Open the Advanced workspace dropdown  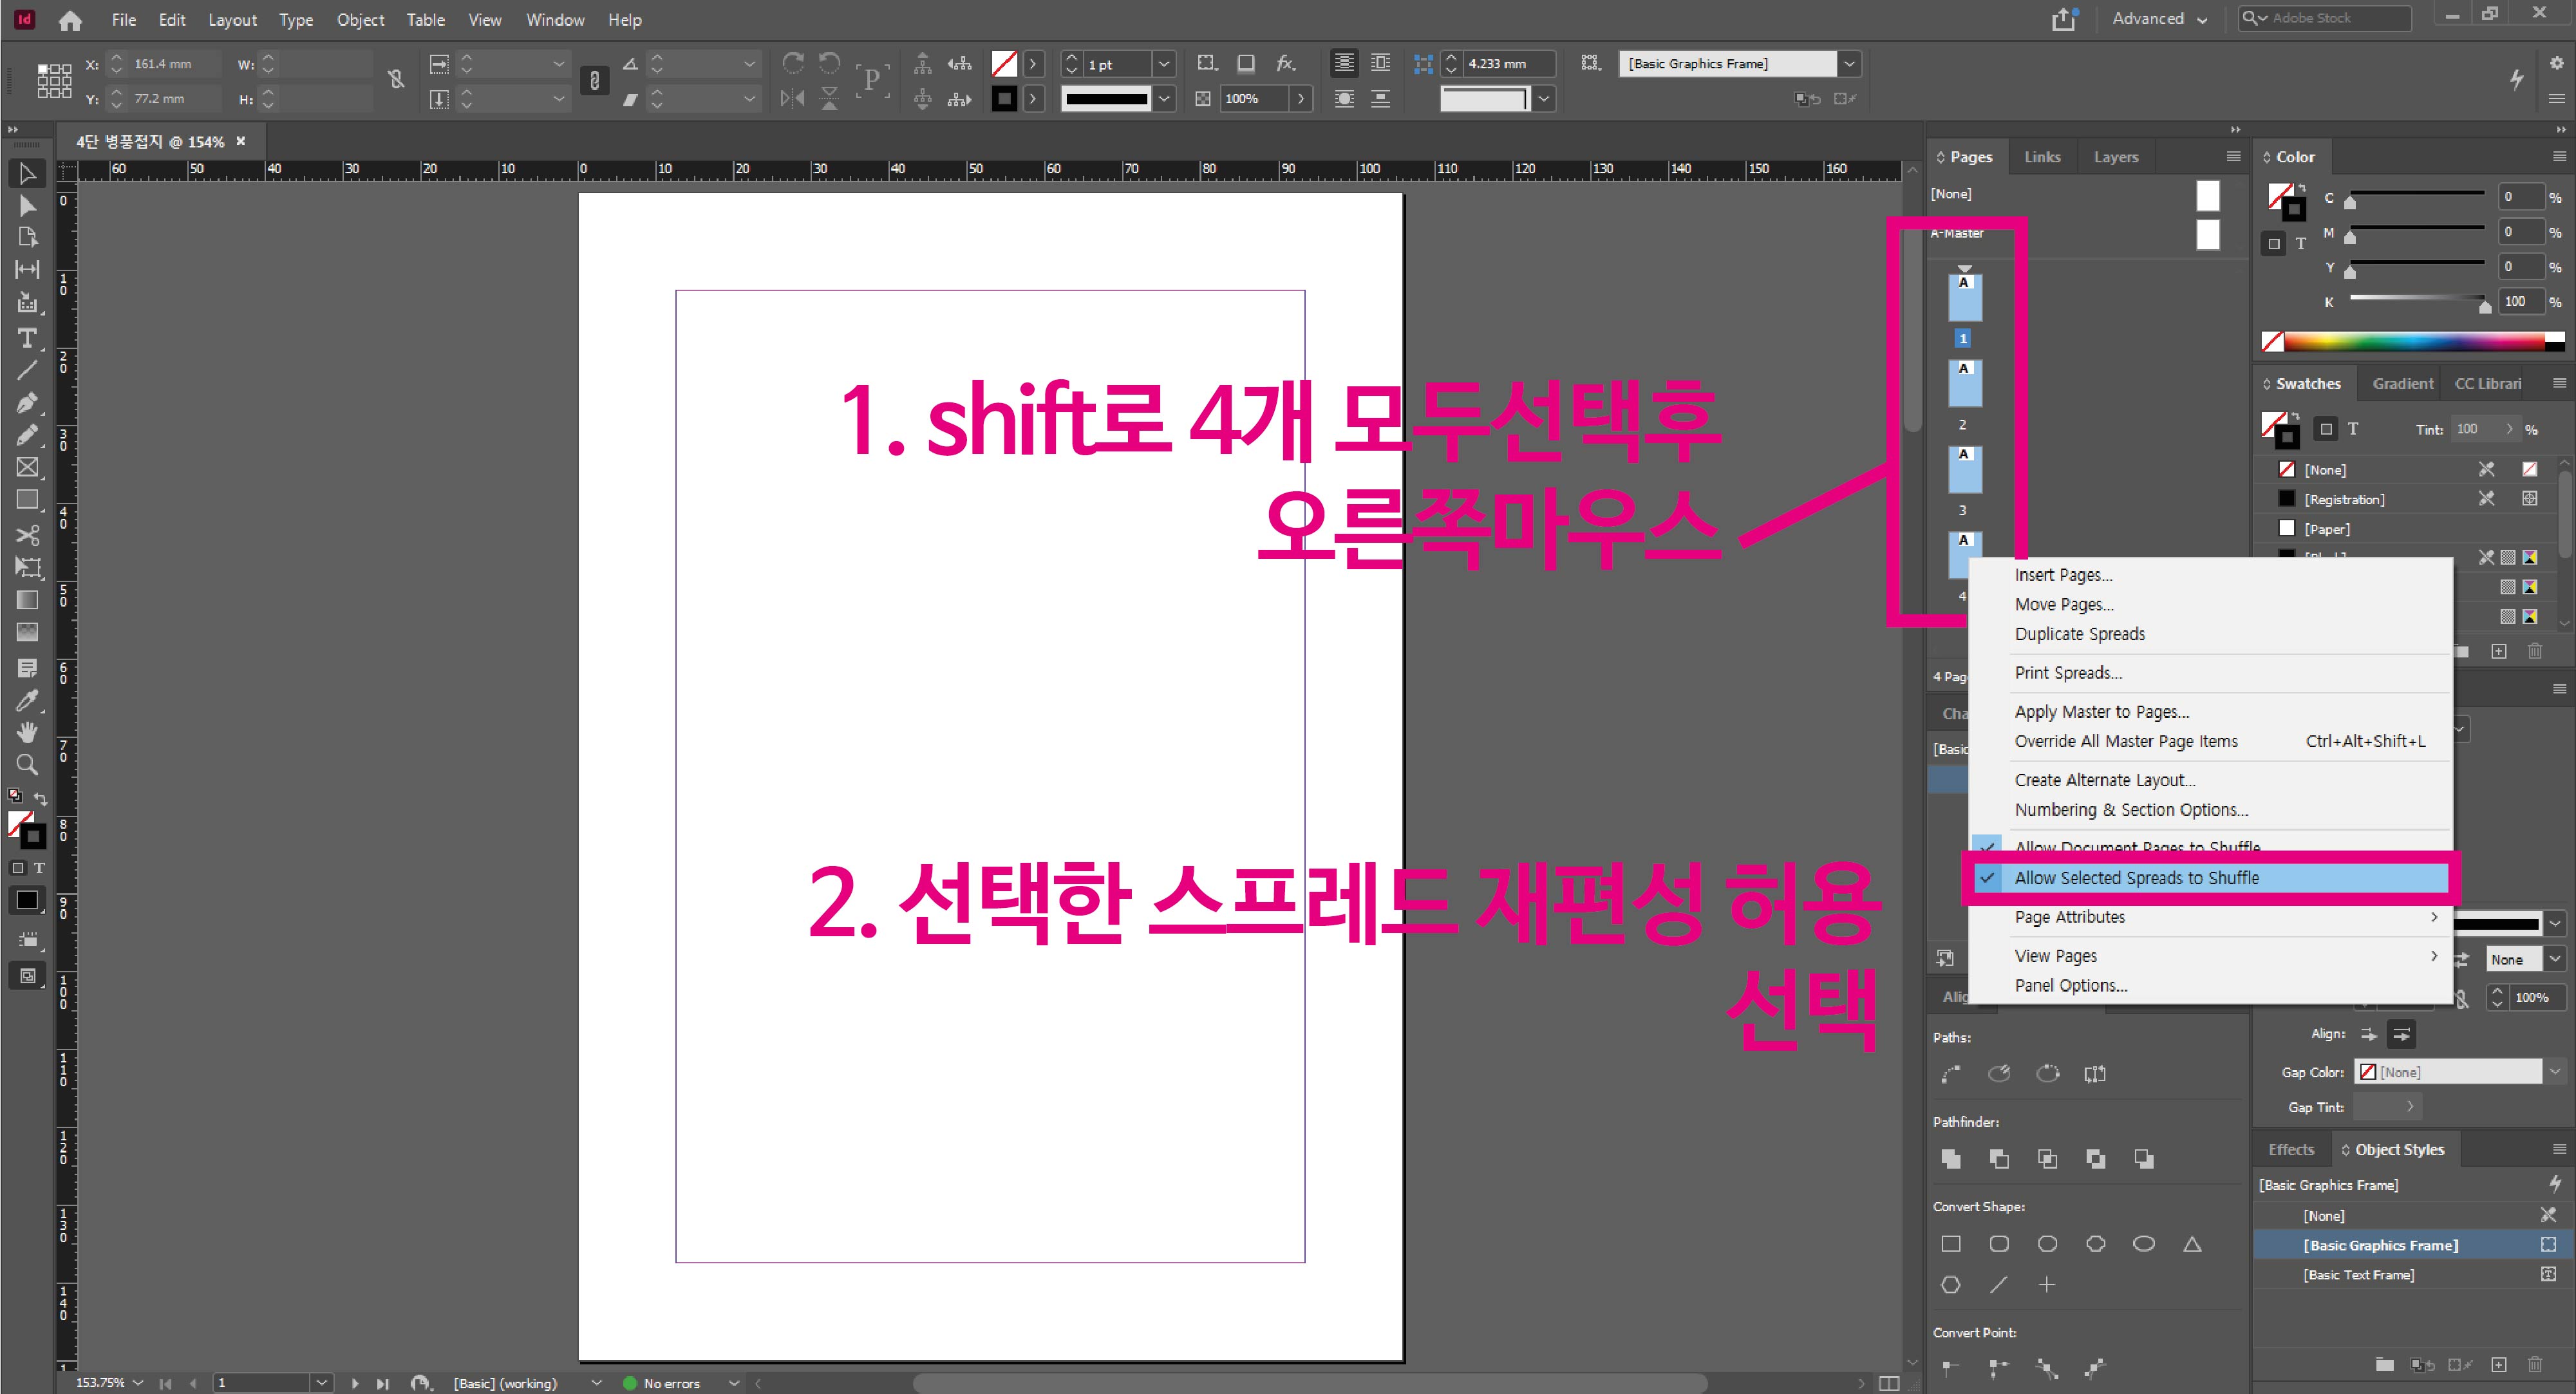coord(2159,19)
